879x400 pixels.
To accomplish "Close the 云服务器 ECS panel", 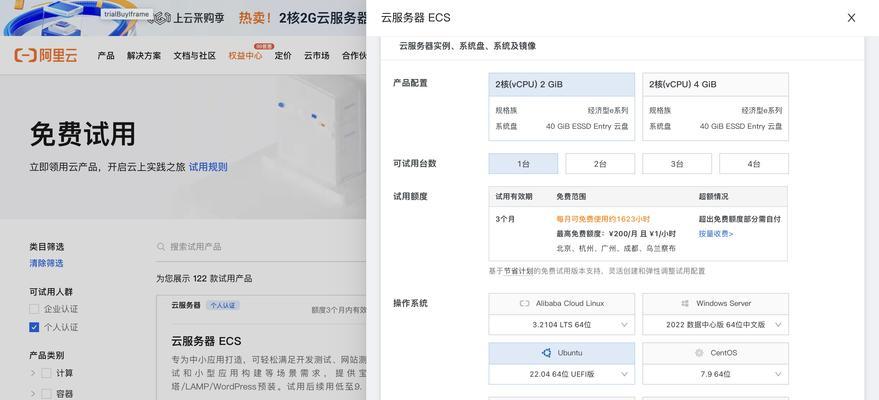I will point(851,18).
